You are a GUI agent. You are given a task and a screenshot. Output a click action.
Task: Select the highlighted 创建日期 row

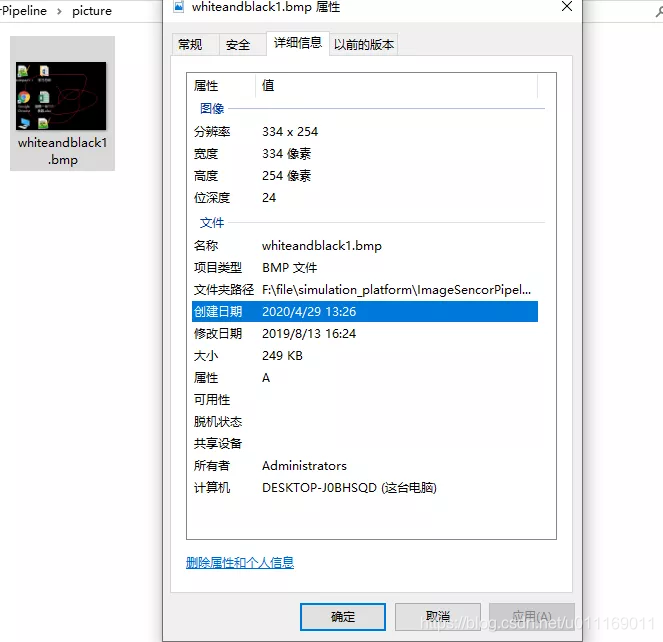365,312
